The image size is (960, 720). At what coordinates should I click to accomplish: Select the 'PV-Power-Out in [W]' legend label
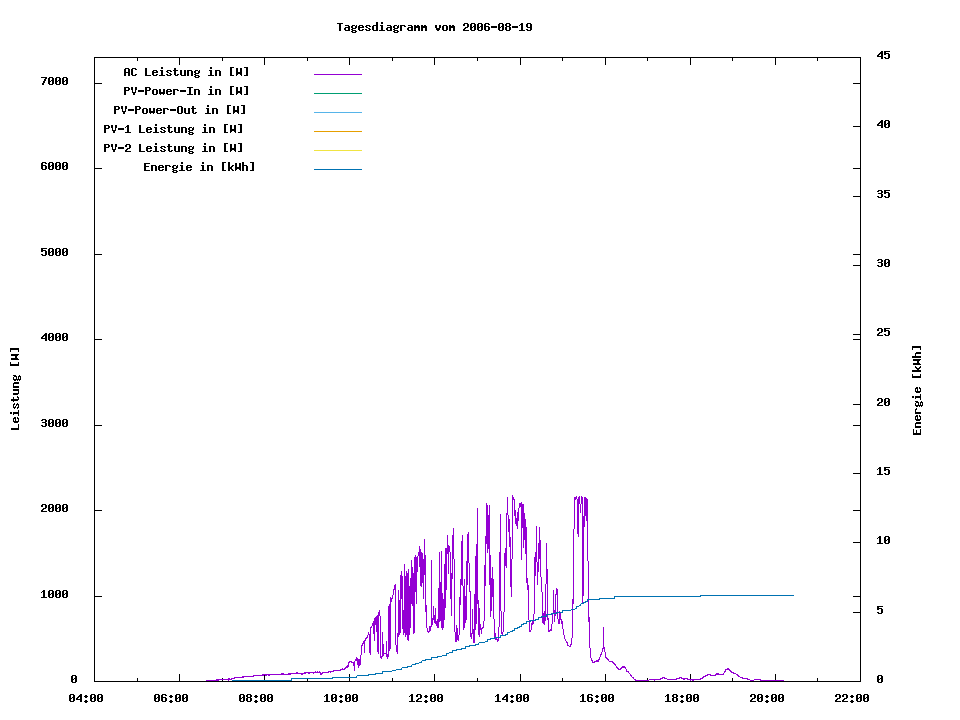179,110
